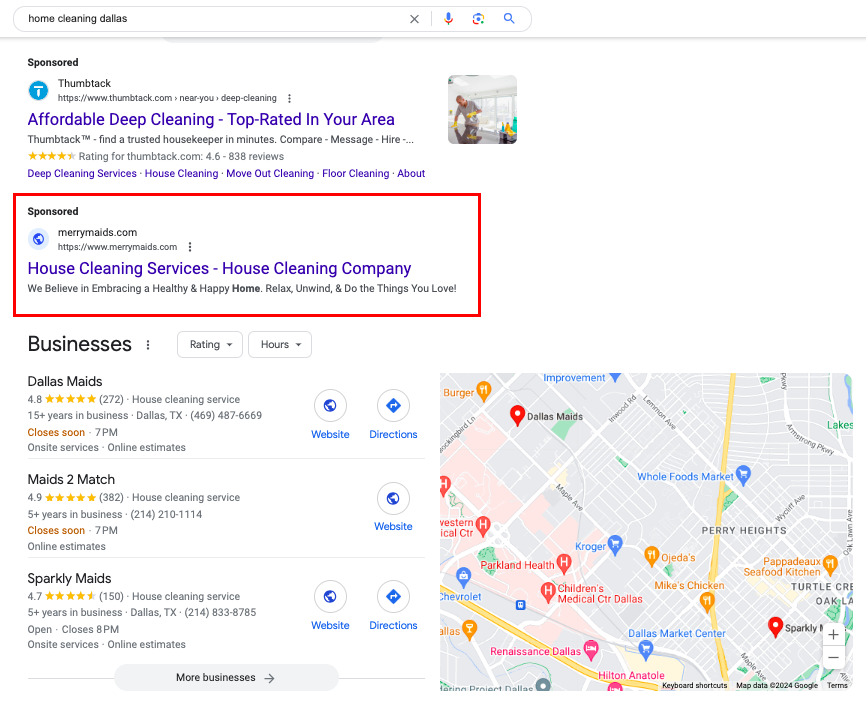Open the Website icon for Dallas Maids
This screenshot has height=704, width=866.
coord(330,407)
